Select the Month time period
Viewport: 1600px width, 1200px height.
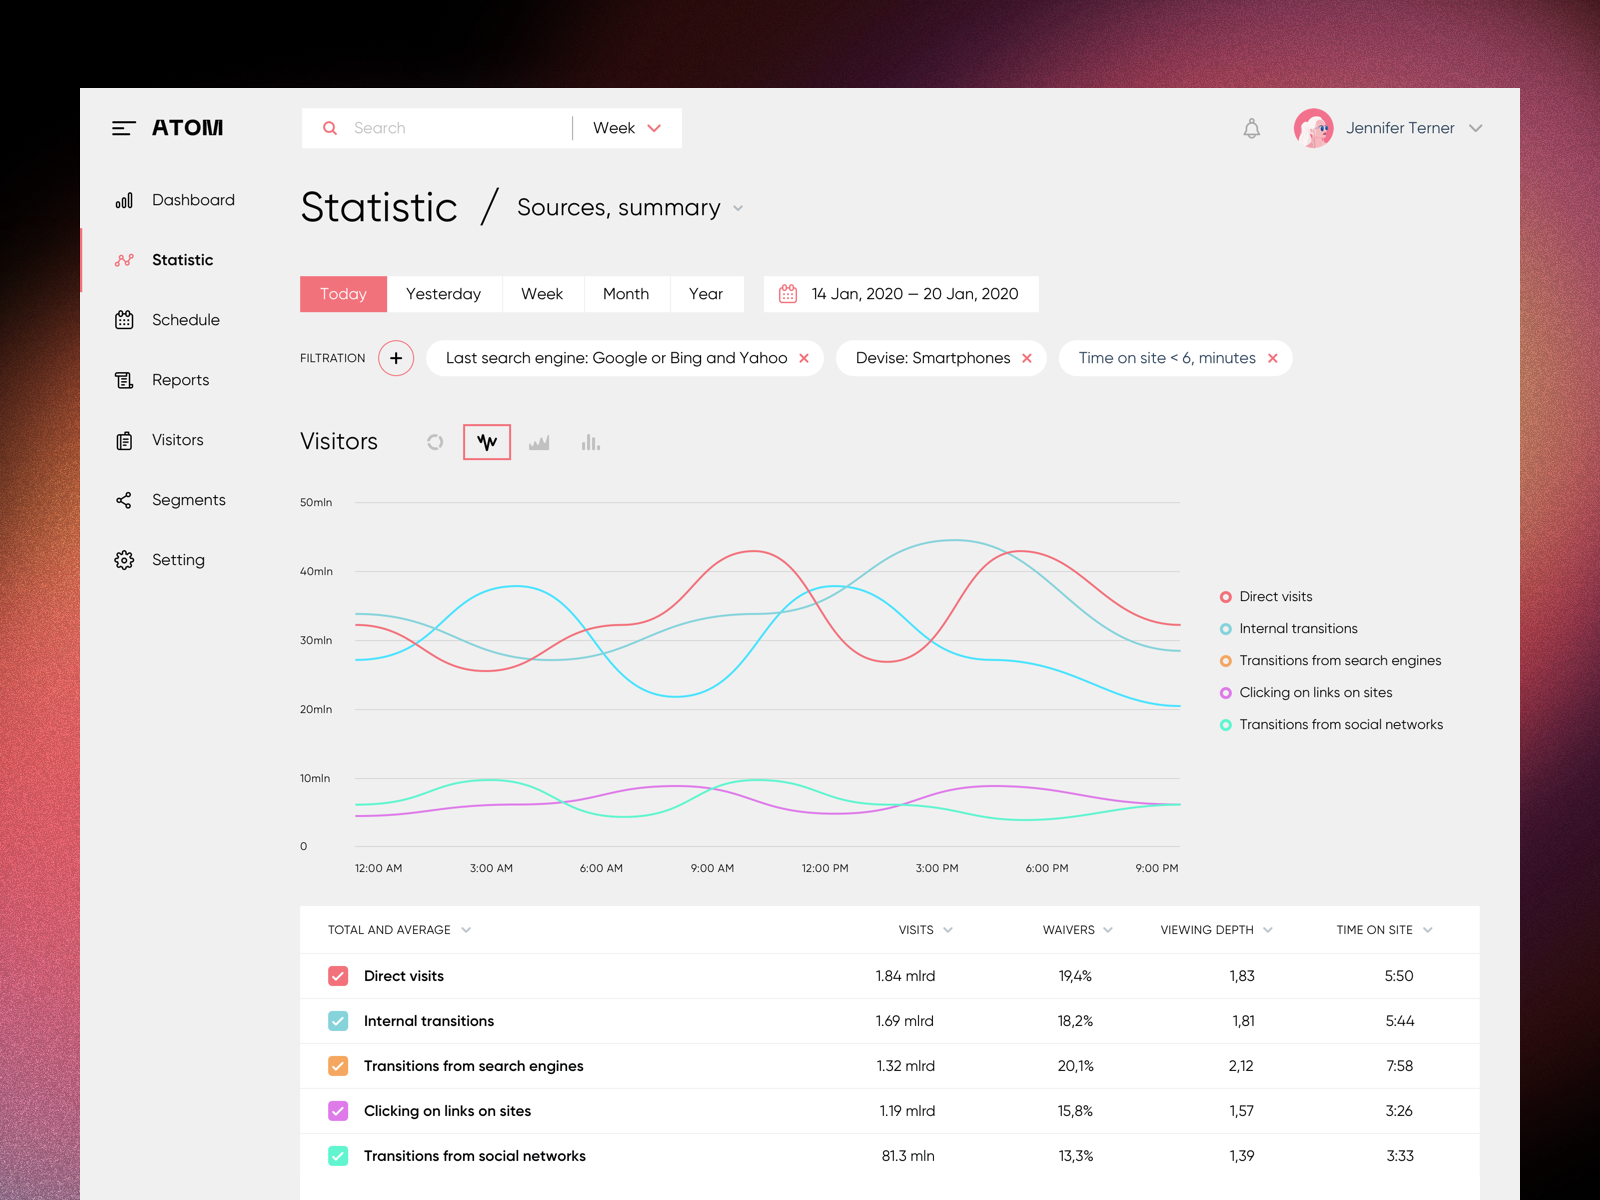625,293
